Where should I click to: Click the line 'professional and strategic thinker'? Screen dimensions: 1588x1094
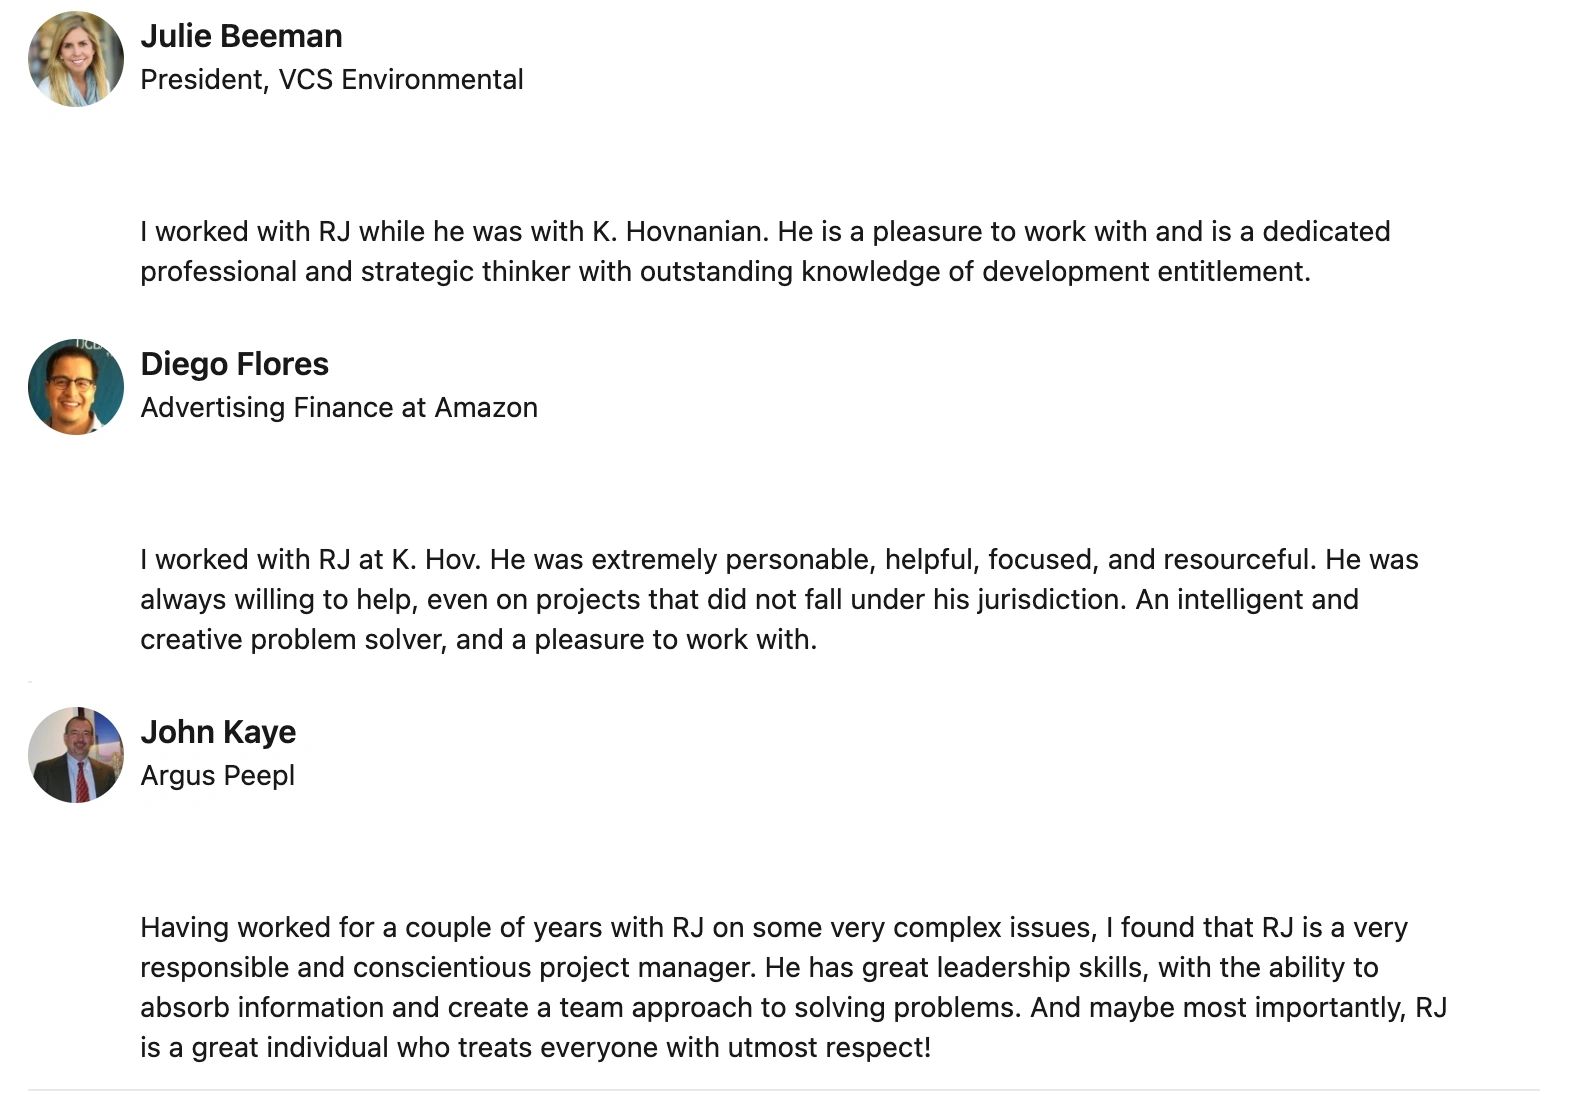724,272
